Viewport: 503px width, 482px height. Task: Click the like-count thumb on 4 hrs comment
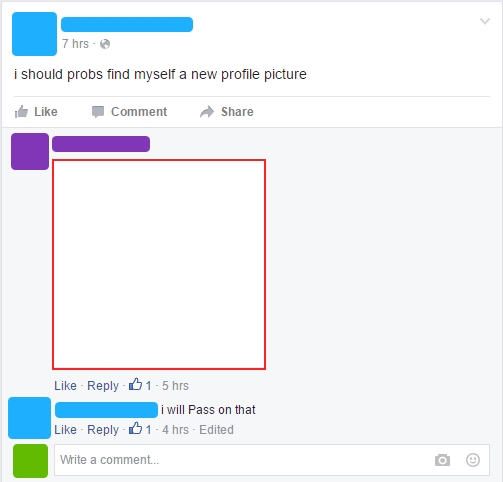tap(135, 428)
